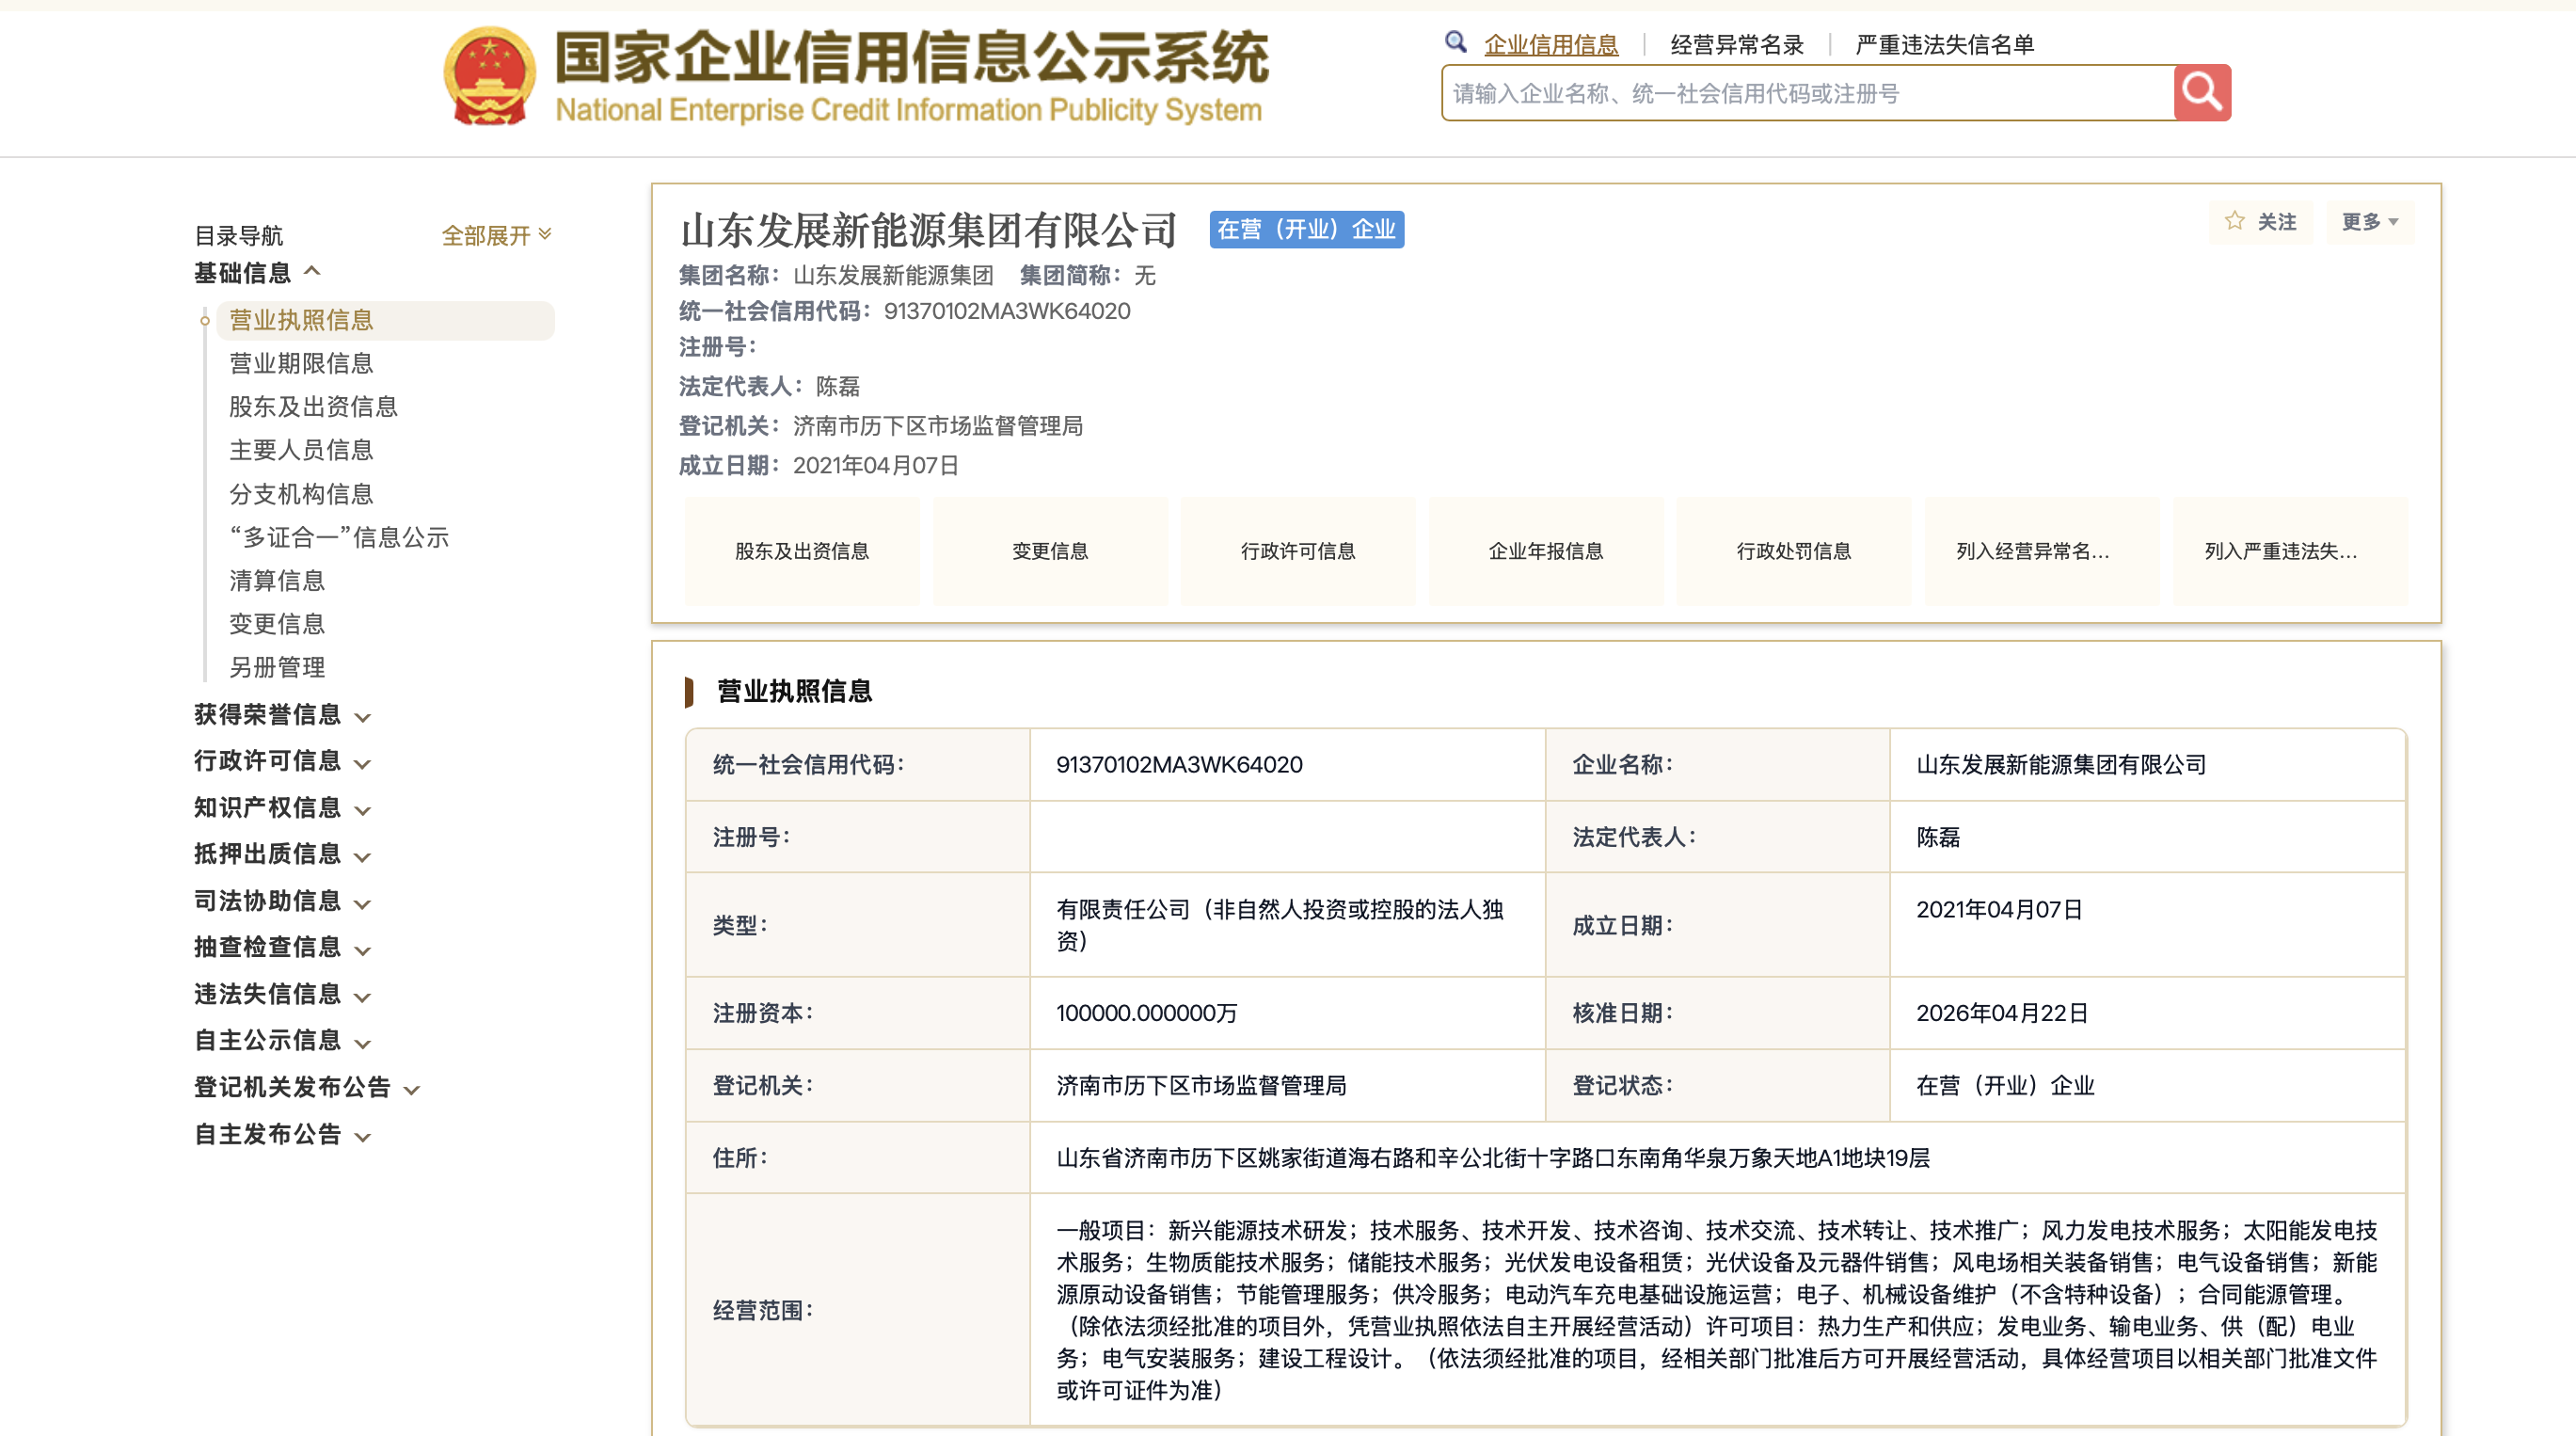Focus the enterprise name search field

tap(1806, 93)
